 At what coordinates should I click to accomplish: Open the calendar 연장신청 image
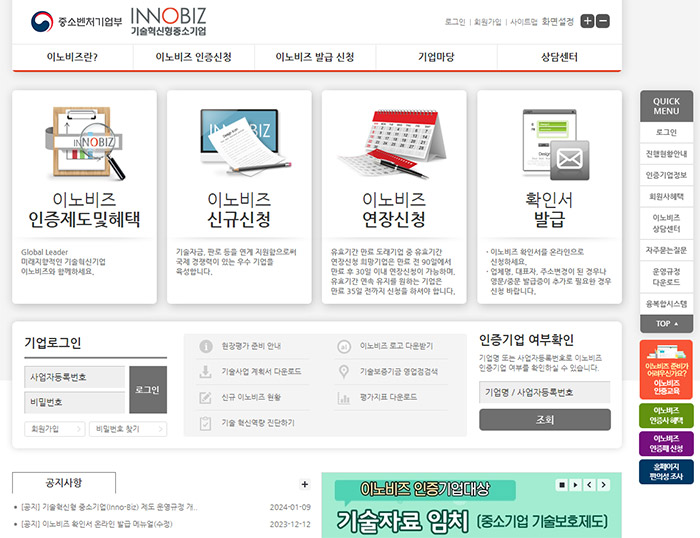click(393, 144)
